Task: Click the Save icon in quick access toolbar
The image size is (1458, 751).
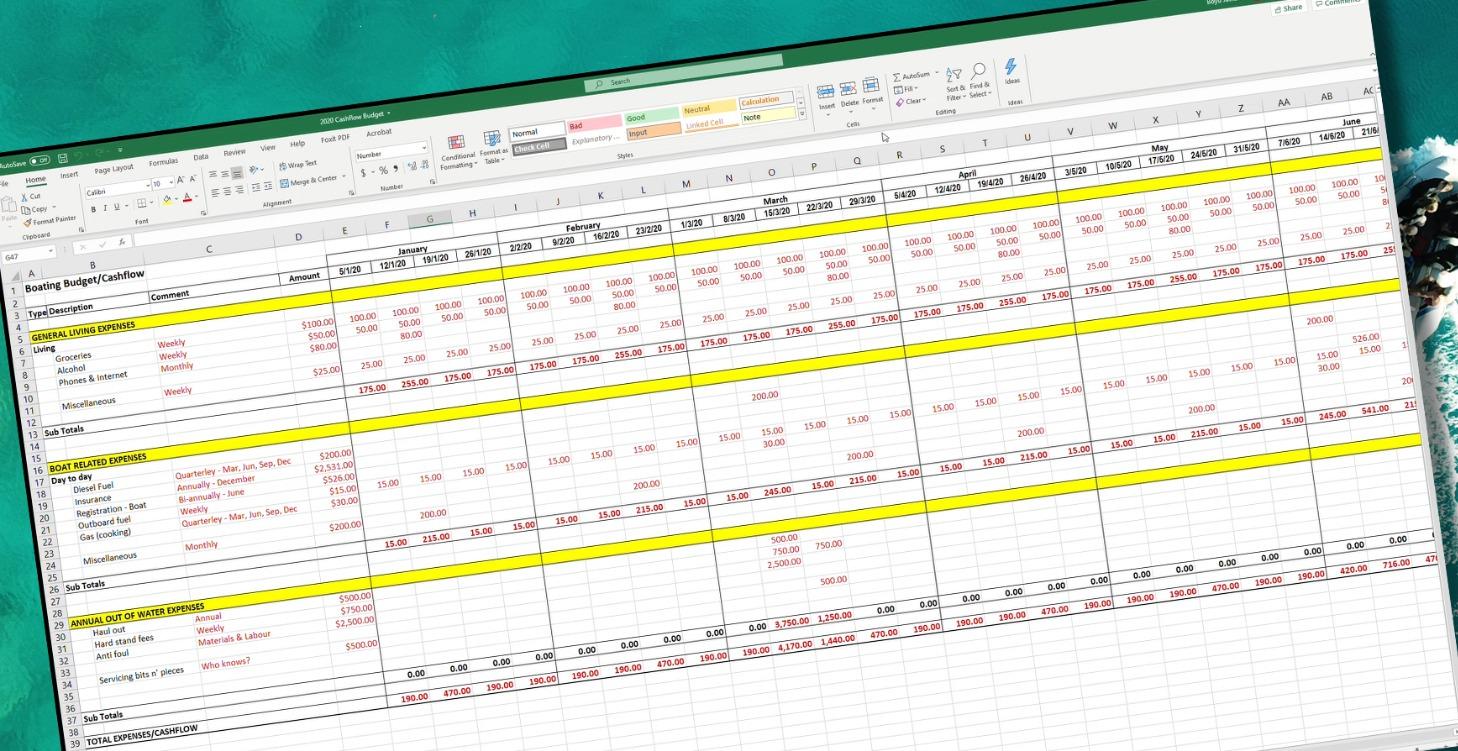Action: click(63, 158)
